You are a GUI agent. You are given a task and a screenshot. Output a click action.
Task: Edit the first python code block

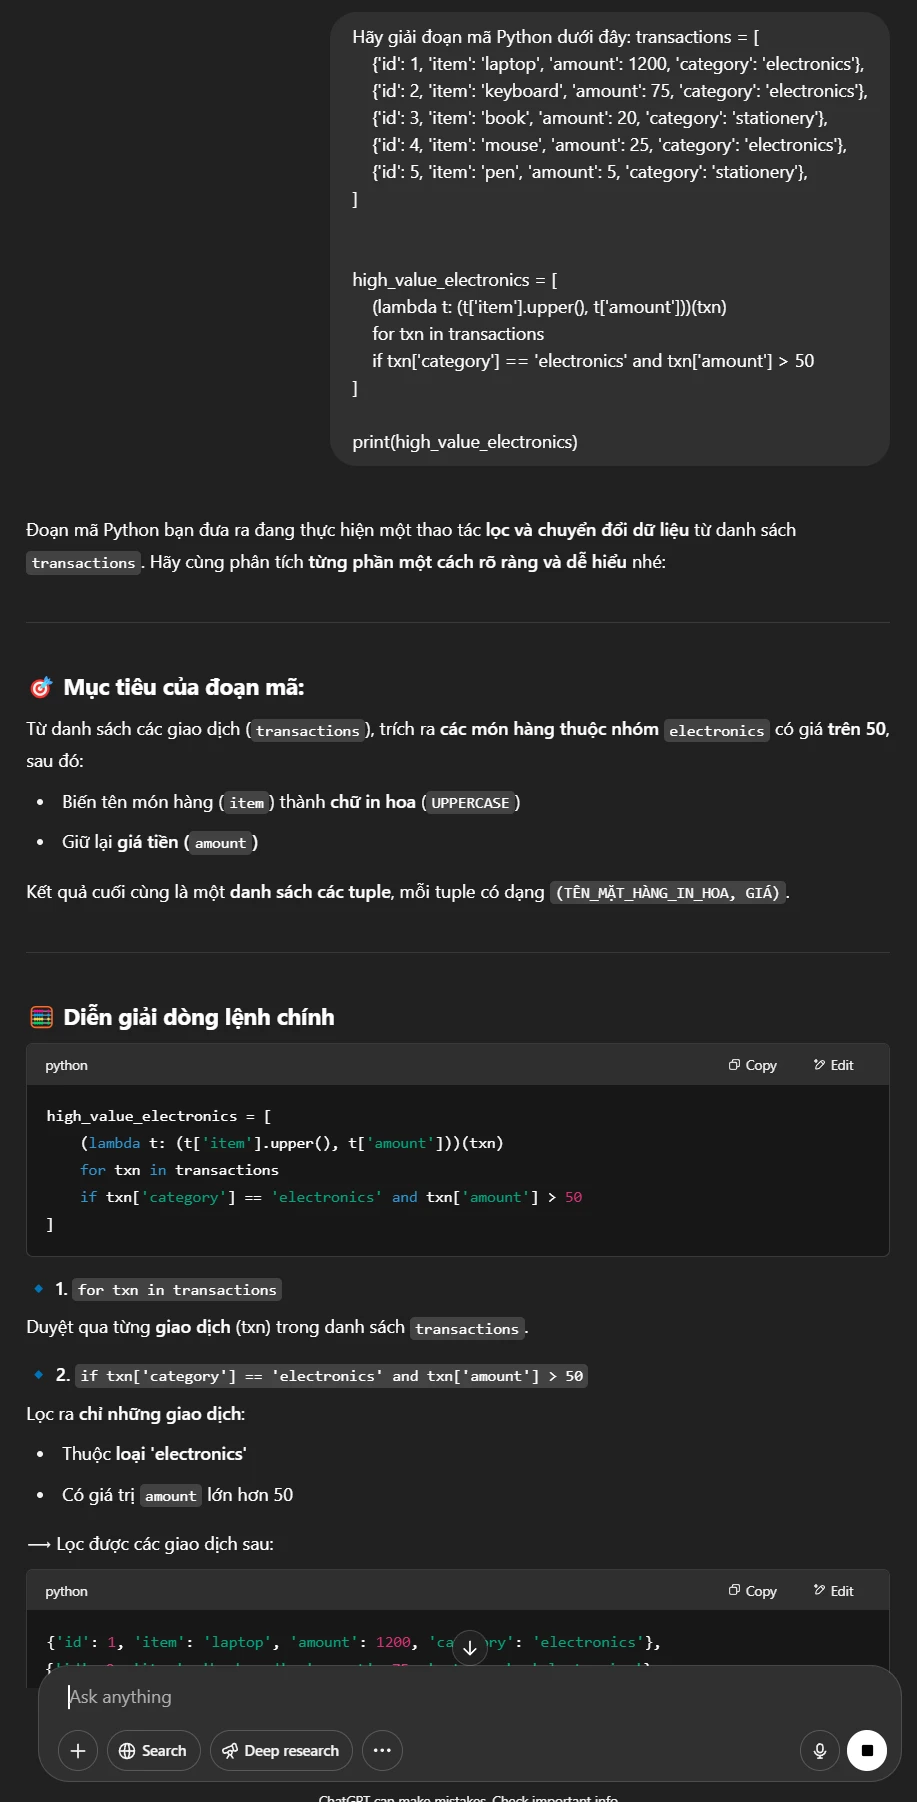834,1065
